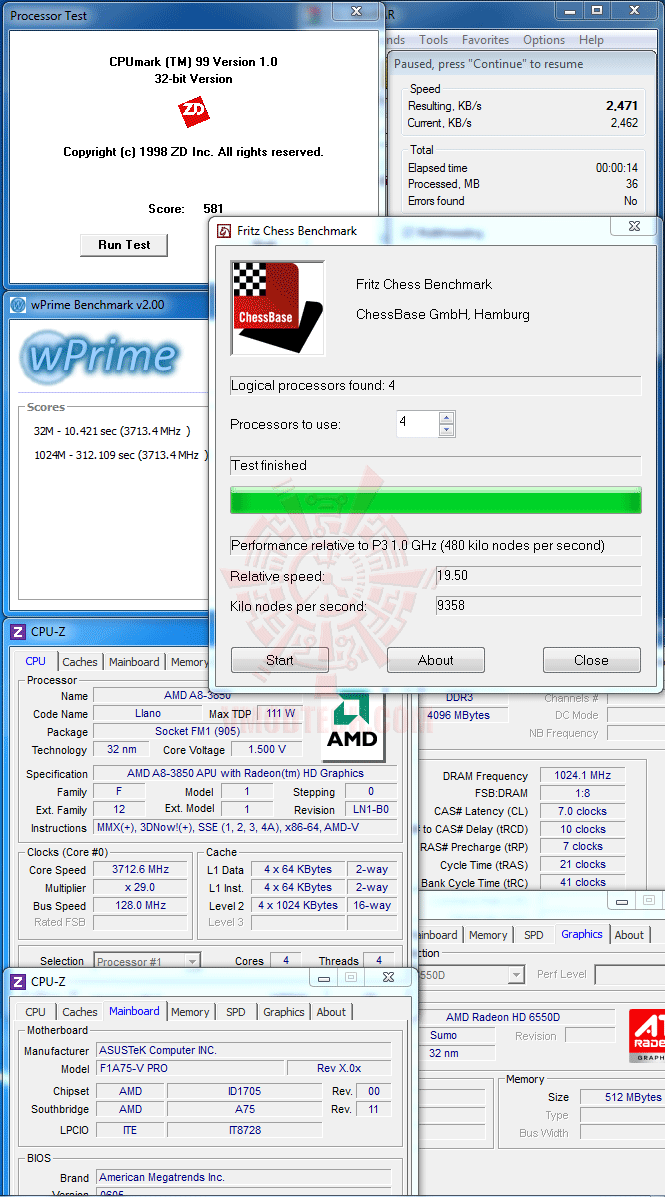Viewport: 665px width, 1197px height.
Task: Increase the processors to use value
Action: [447, 417]
